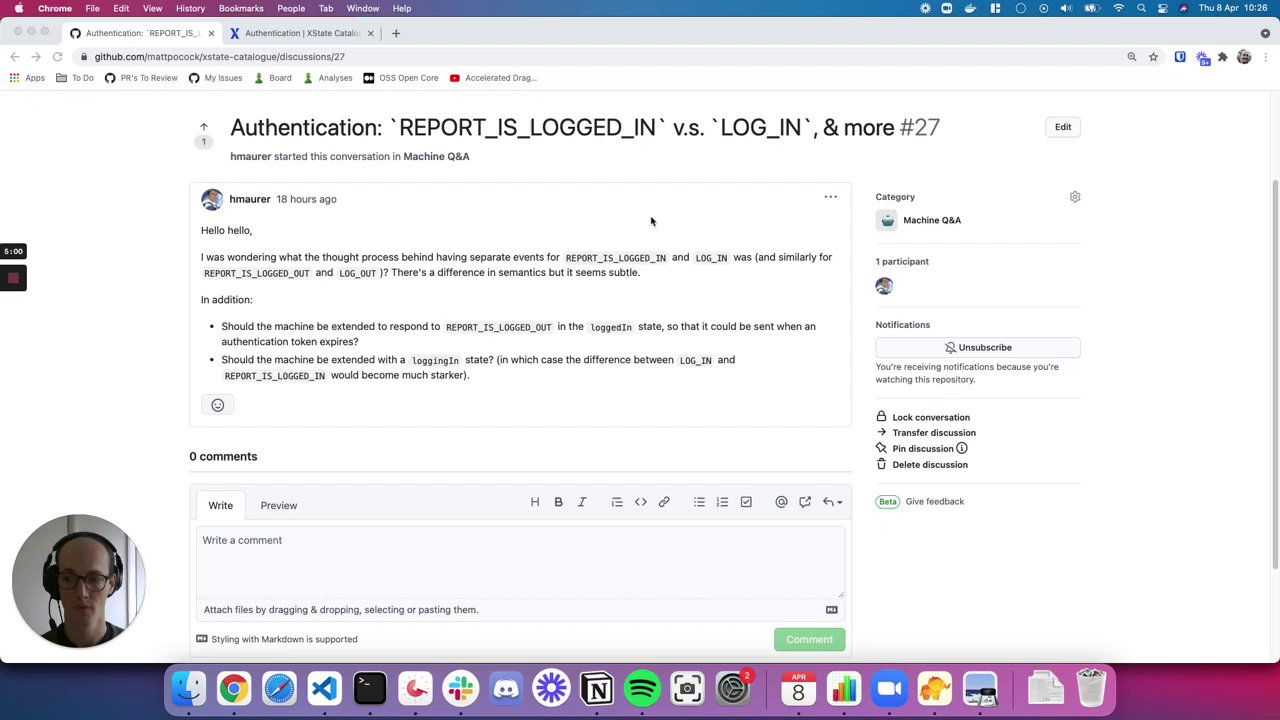Insert bulleted list in comment toolbar
Image resolution: width=1280 pixels, height=720 pixels.
(x=699, y=502)
